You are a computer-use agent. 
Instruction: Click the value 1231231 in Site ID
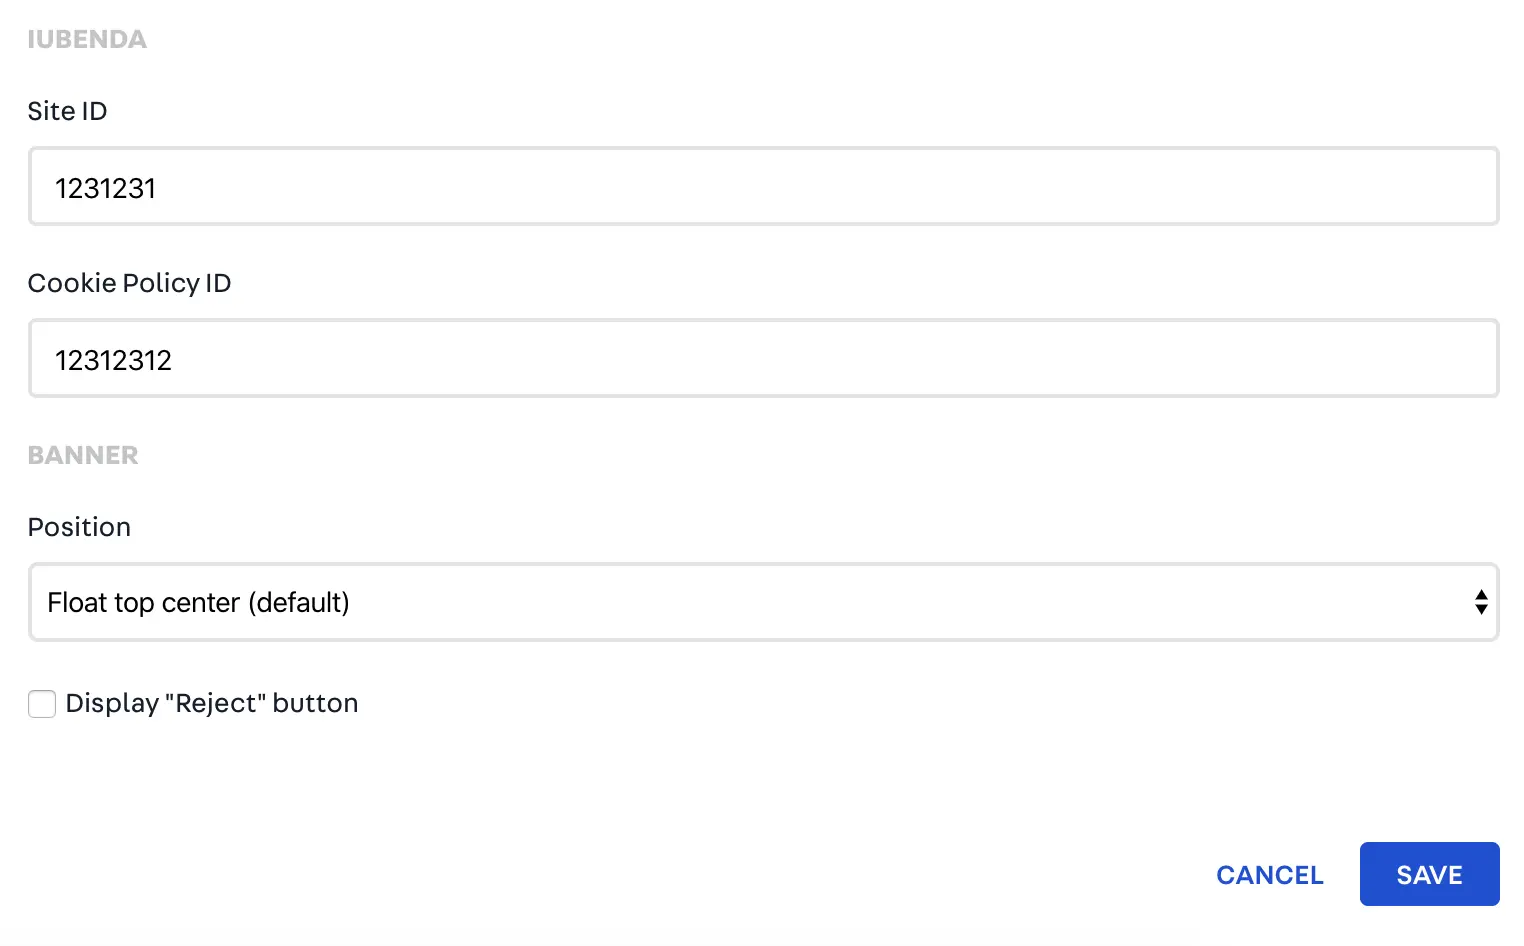pyautogui.click(x=105, y=188)
